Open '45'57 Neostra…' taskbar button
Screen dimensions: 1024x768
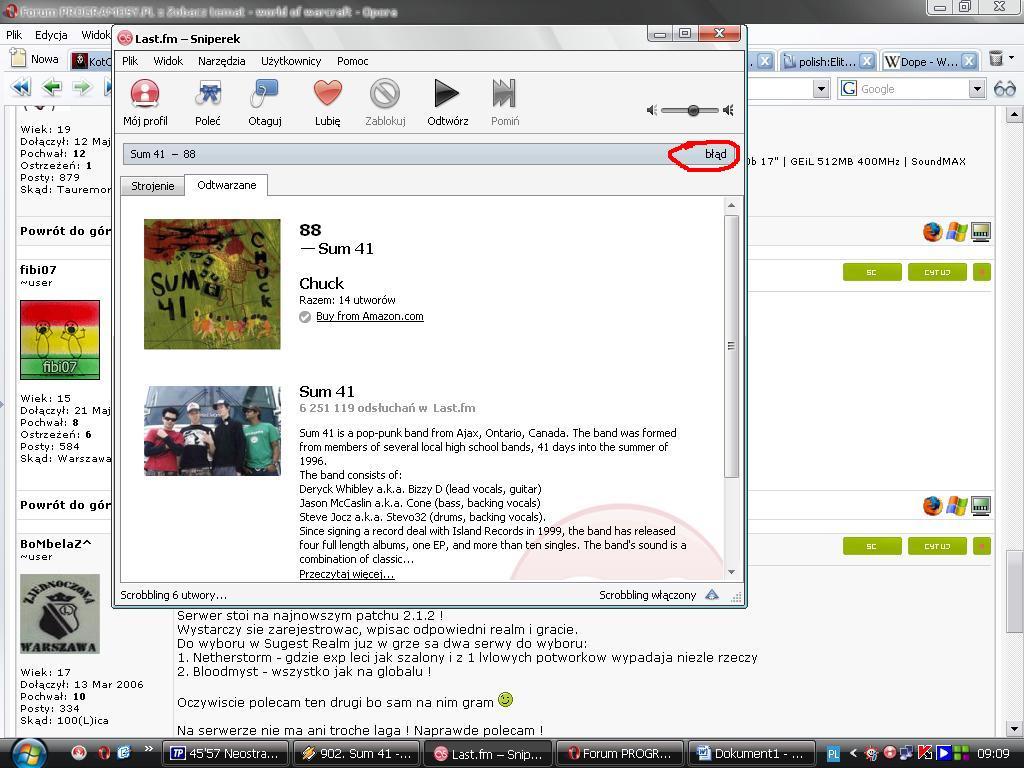point(225,754)
